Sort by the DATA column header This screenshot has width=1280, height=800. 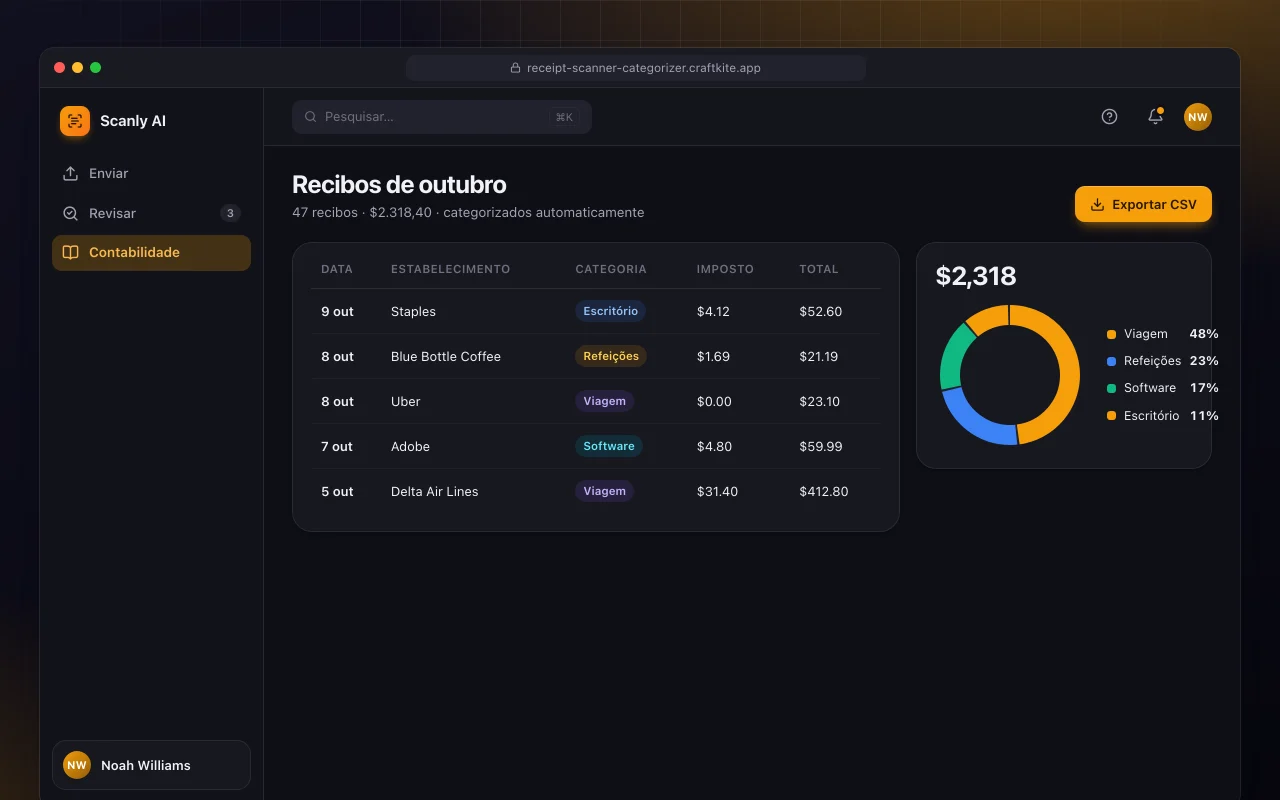tap(337, 269)
